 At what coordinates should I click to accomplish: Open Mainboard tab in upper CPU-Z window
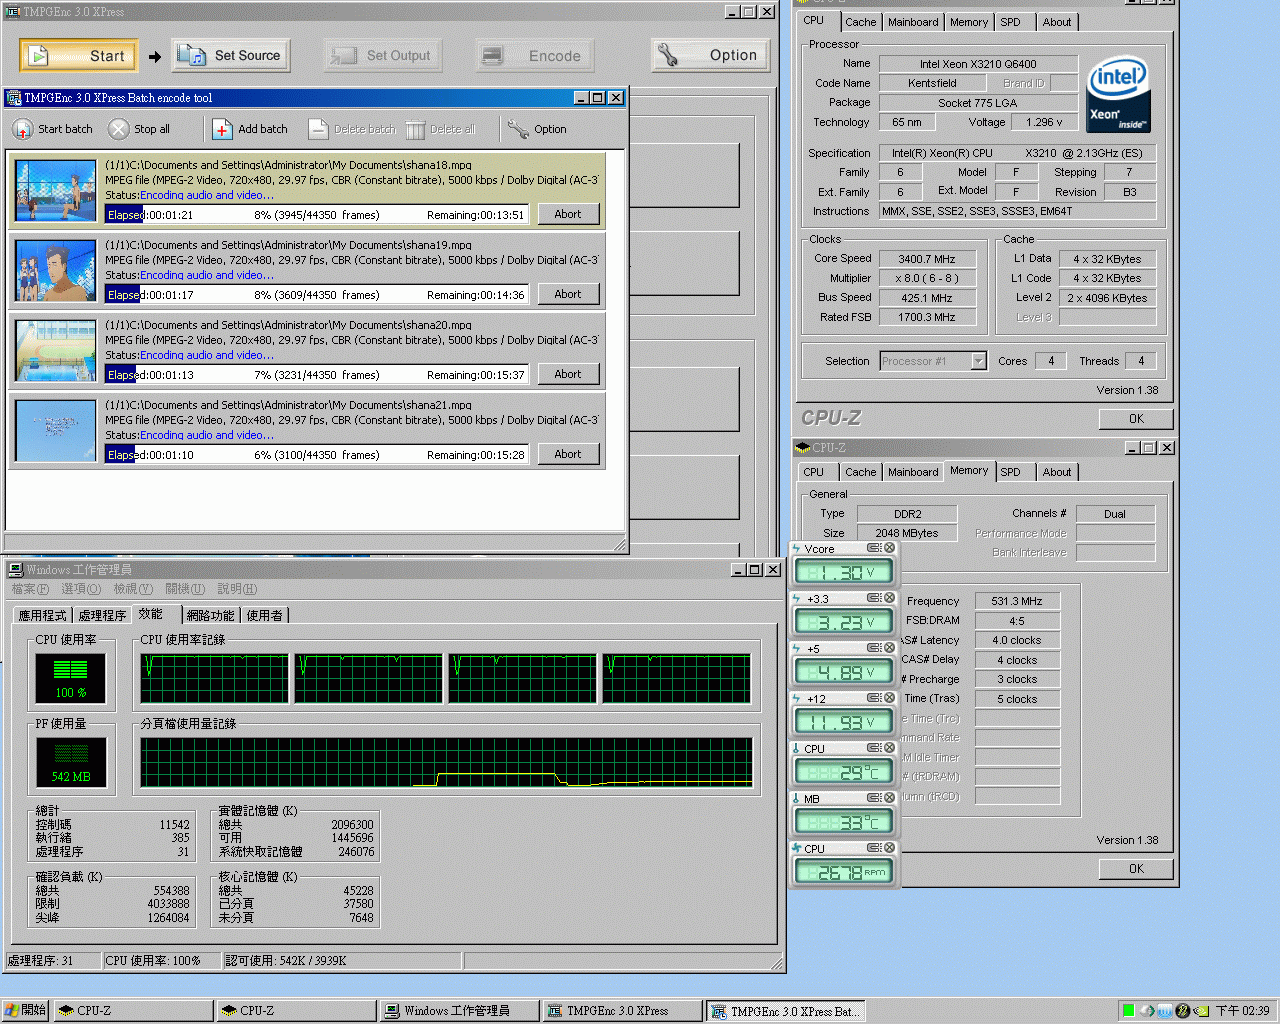tap(913, 22)
